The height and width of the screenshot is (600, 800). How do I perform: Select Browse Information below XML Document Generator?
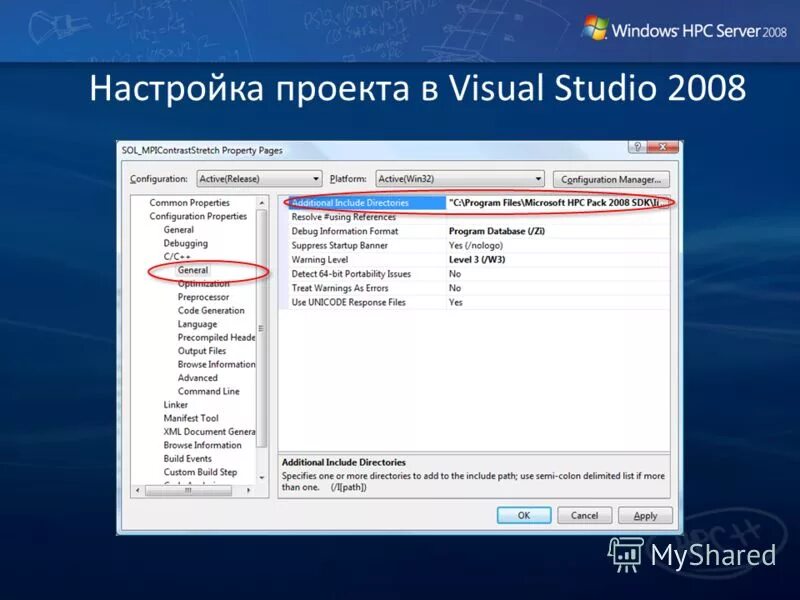pos(203,445)
